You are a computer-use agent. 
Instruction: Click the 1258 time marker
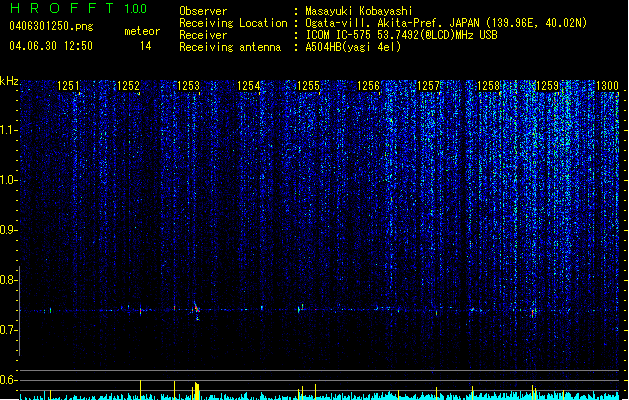tap(488, 86)
